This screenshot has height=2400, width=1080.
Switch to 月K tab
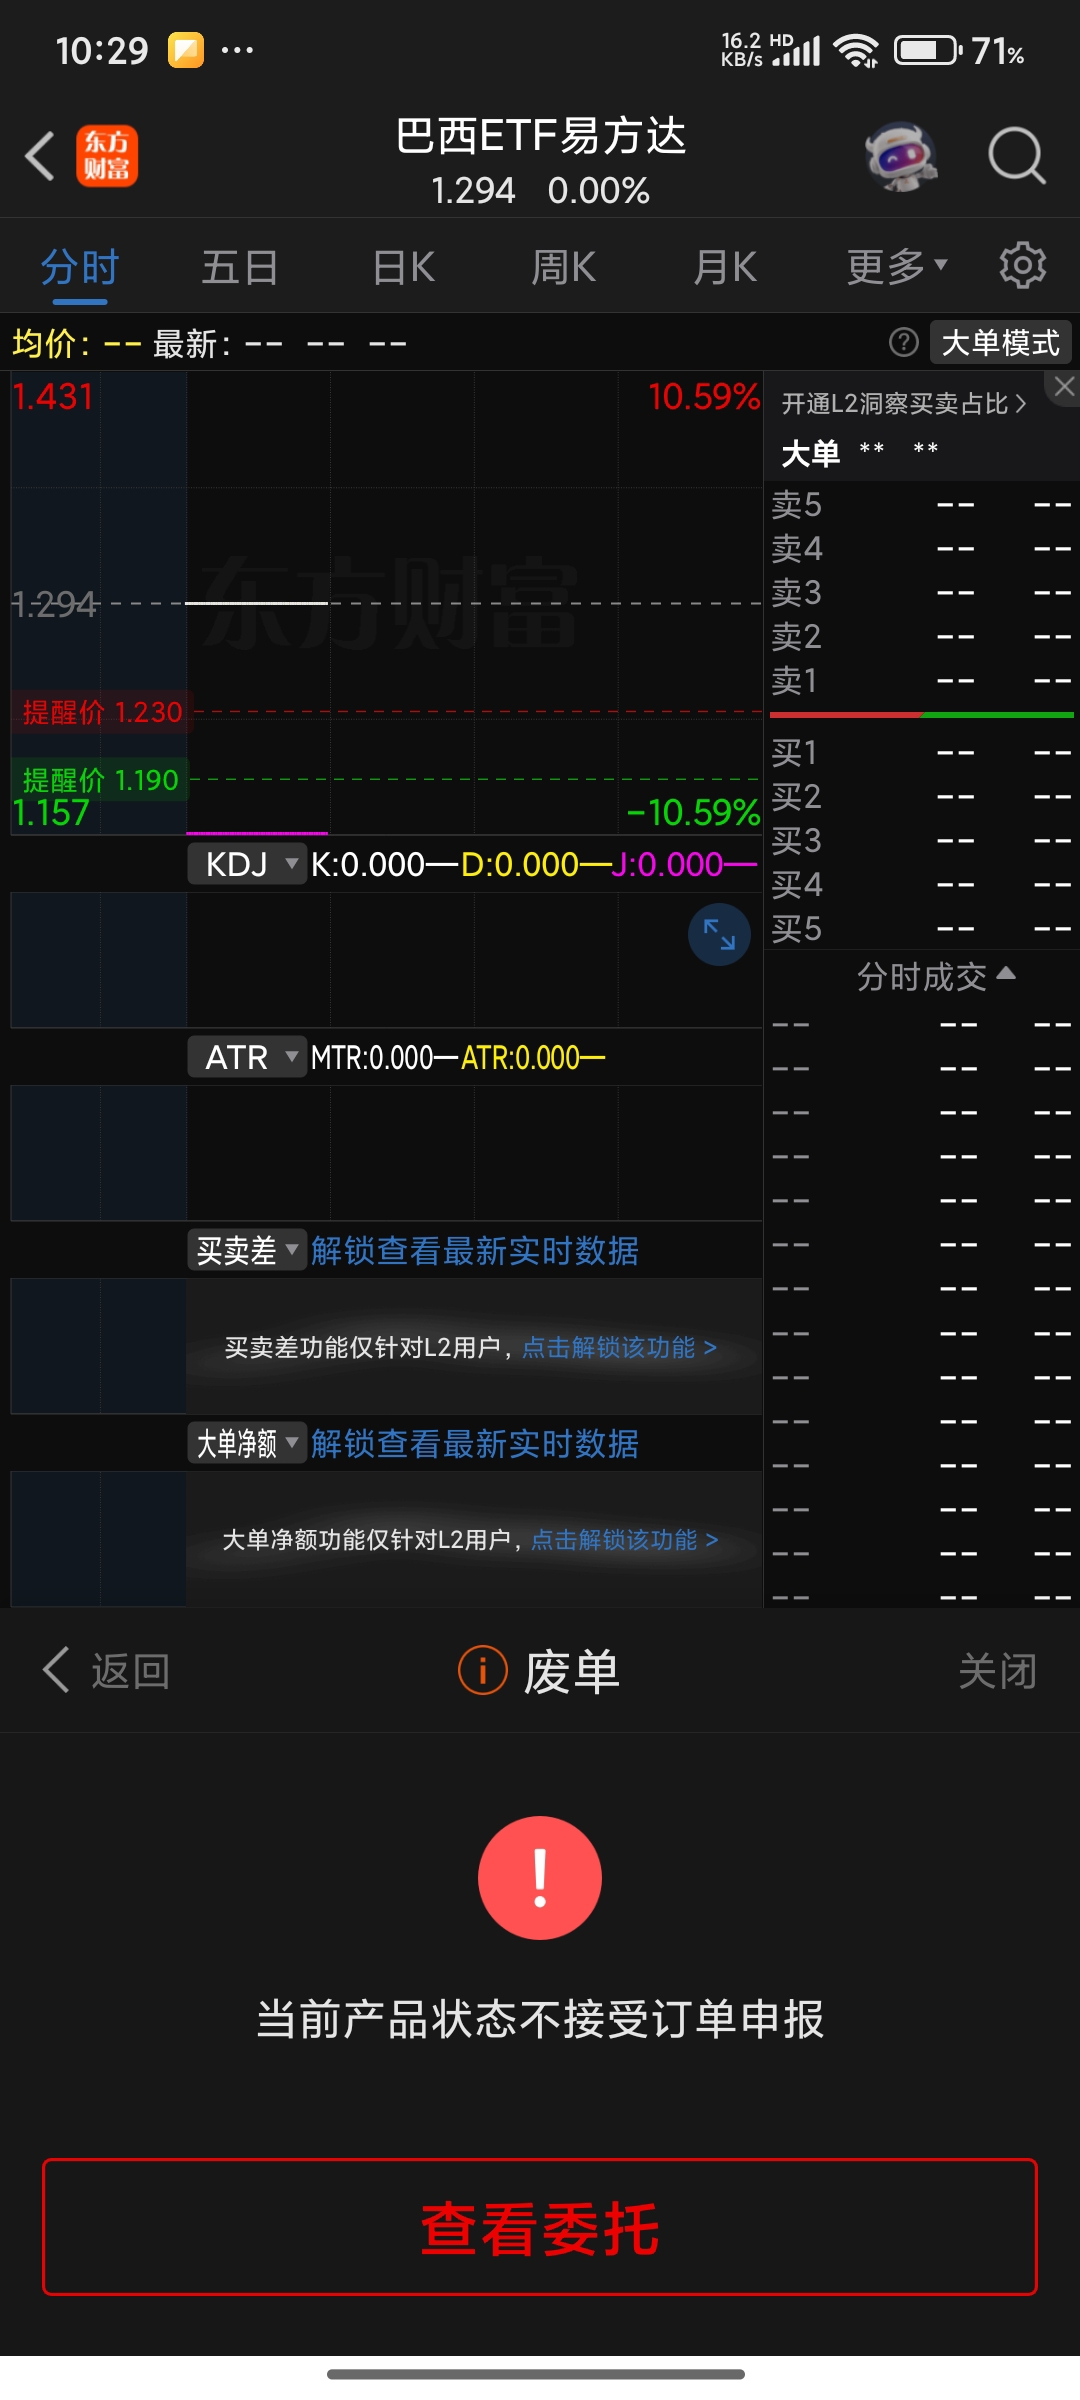click(725, 268)
